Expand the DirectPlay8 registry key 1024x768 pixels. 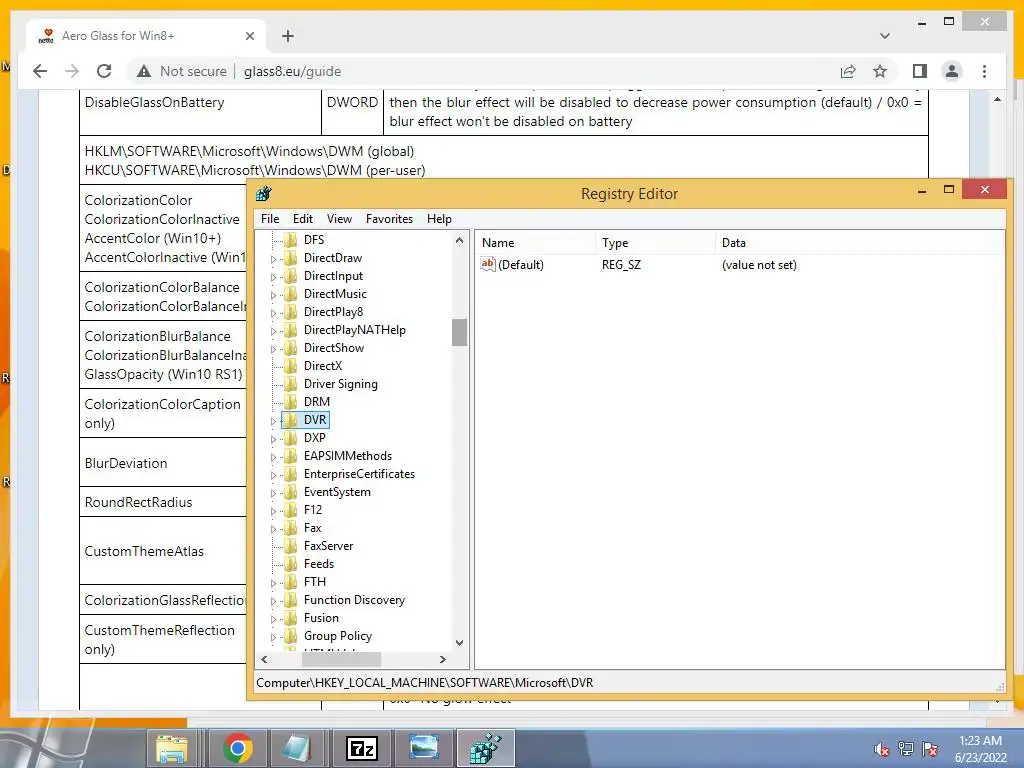click(274, 313)
